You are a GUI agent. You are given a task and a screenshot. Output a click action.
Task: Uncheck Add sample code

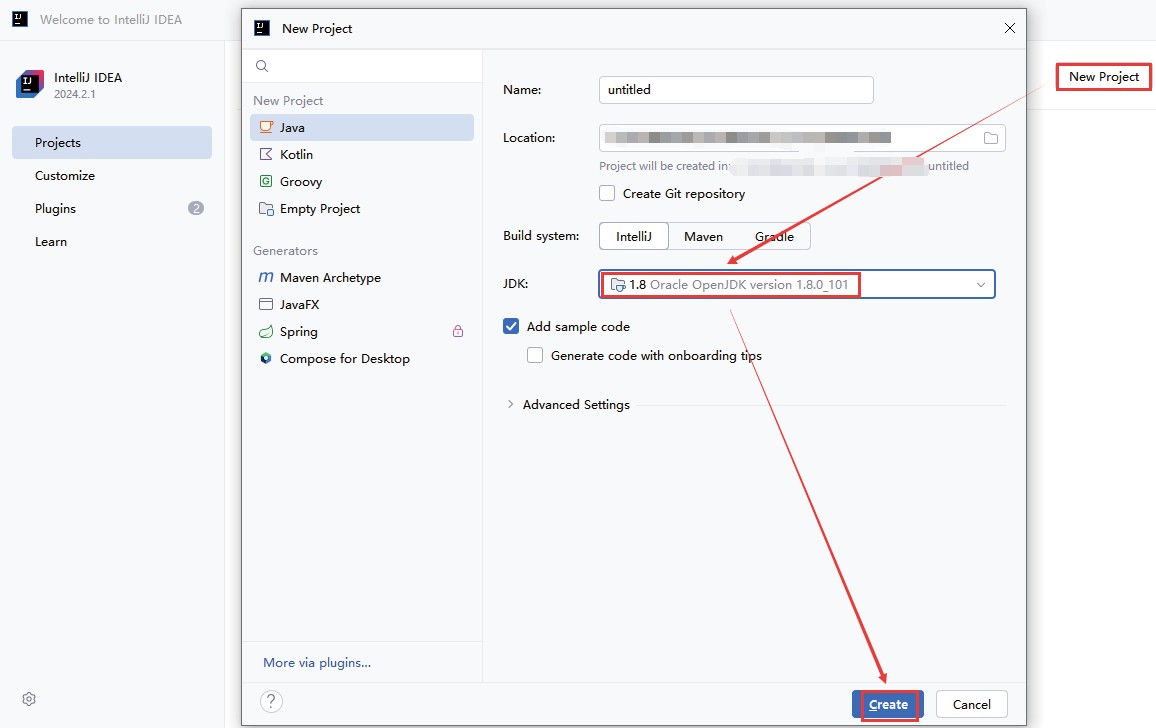[x=511, y=326]
